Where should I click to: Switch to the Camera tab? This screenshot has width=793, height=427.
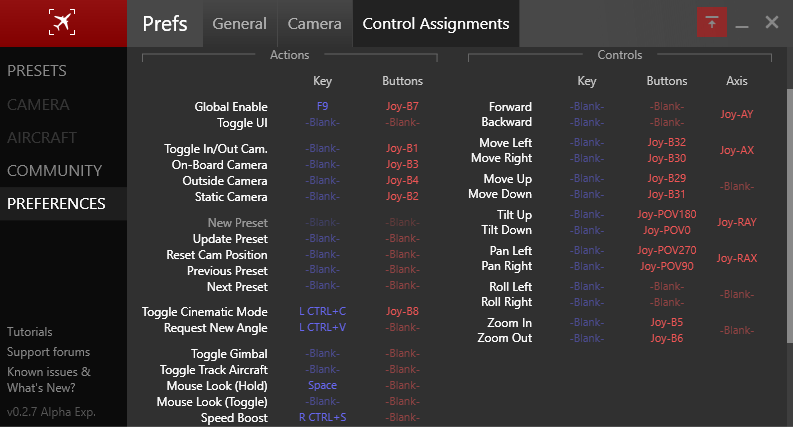pyautogui.click(x=315, y=24)
